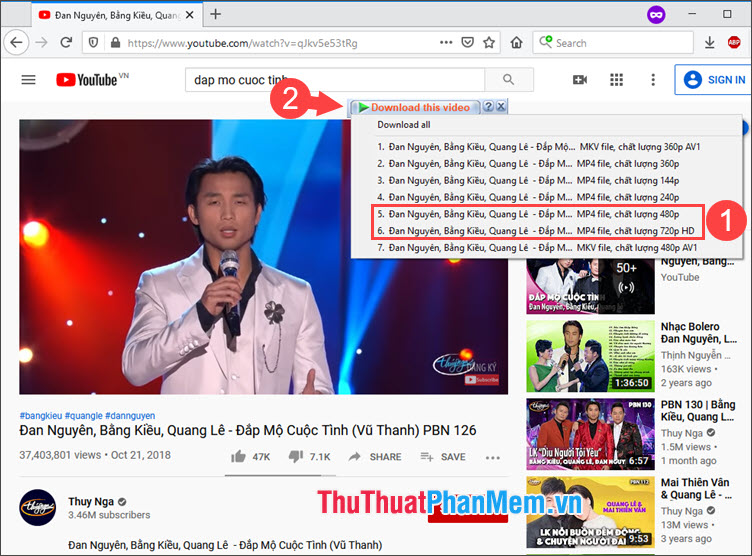The height and width of the screenshot is (556, 752).
Task: Click the Download this video button
Action: pyautogui.click(x=414, y=107)
